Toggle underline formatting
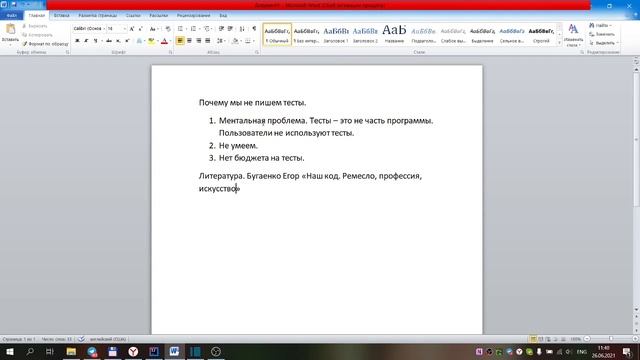Screen dimensions: 640x360 96,41
